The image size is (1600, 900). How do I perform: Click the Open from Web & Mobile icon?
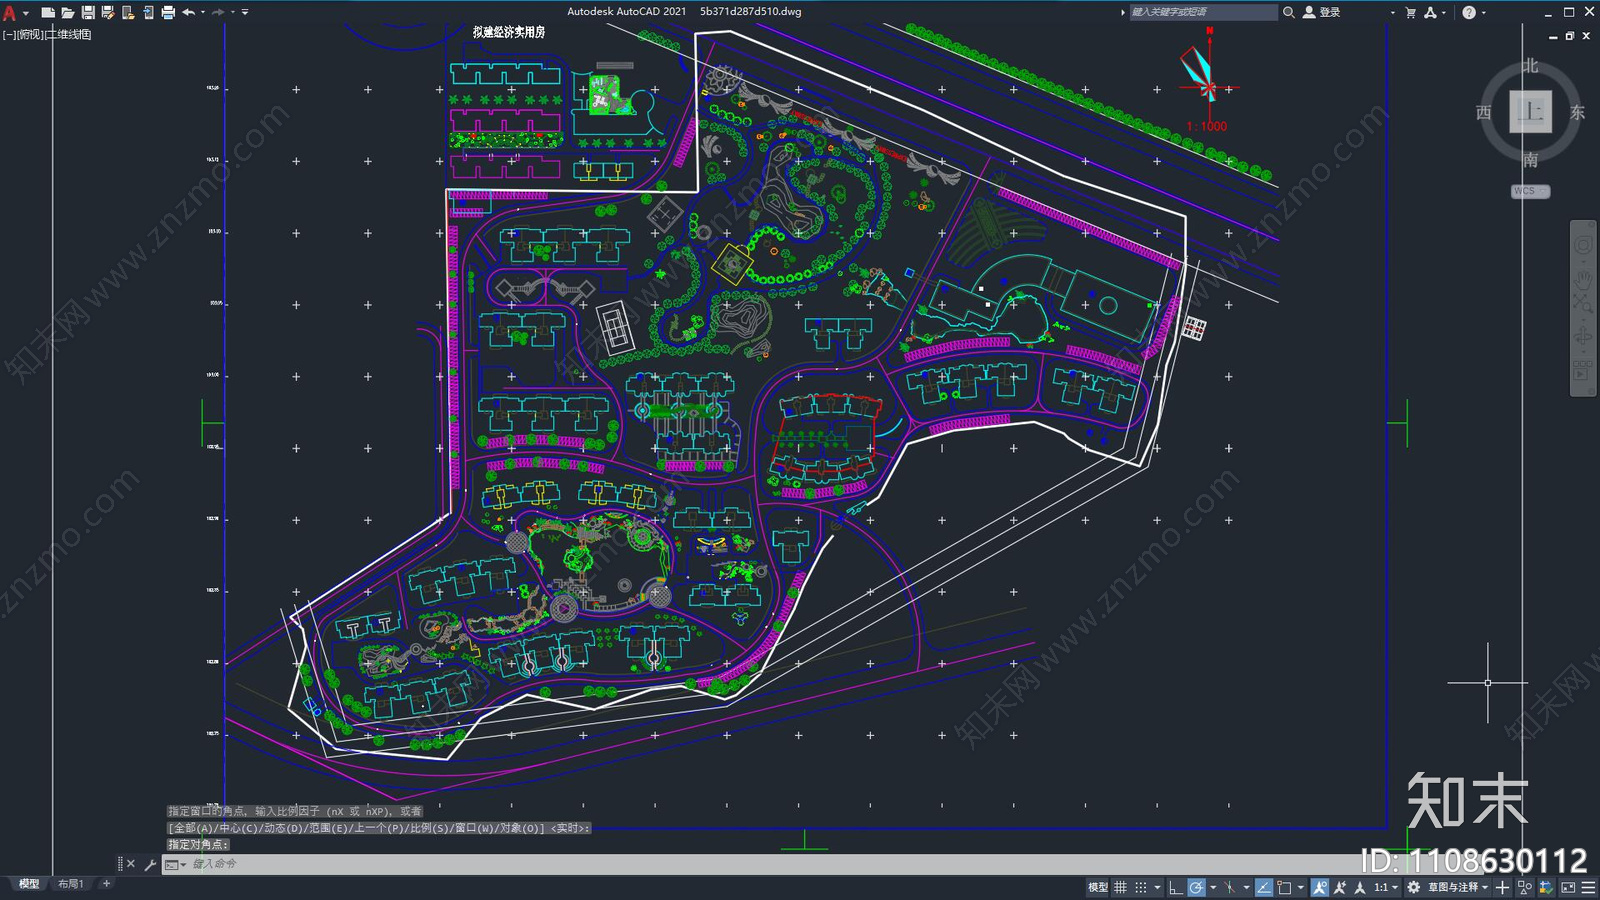[x=128, y=12]
